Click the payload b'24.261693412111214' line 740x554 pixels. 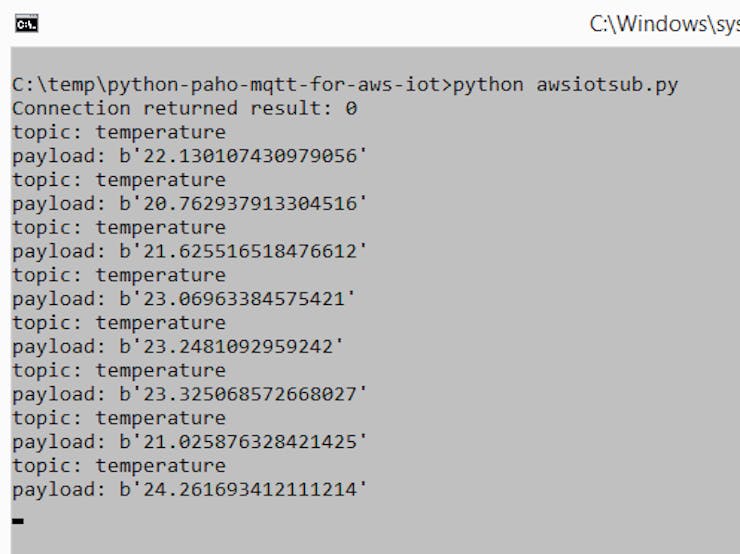tap(190, 489)
